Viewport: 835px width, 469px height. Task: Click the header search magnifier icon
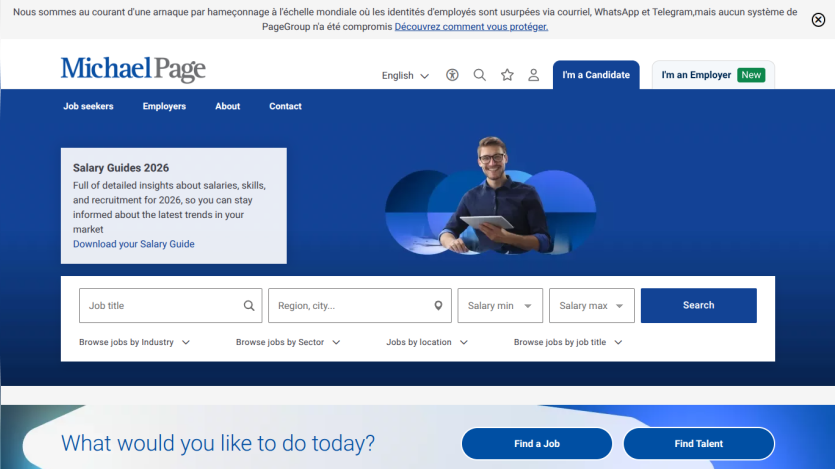pos(480,75)
